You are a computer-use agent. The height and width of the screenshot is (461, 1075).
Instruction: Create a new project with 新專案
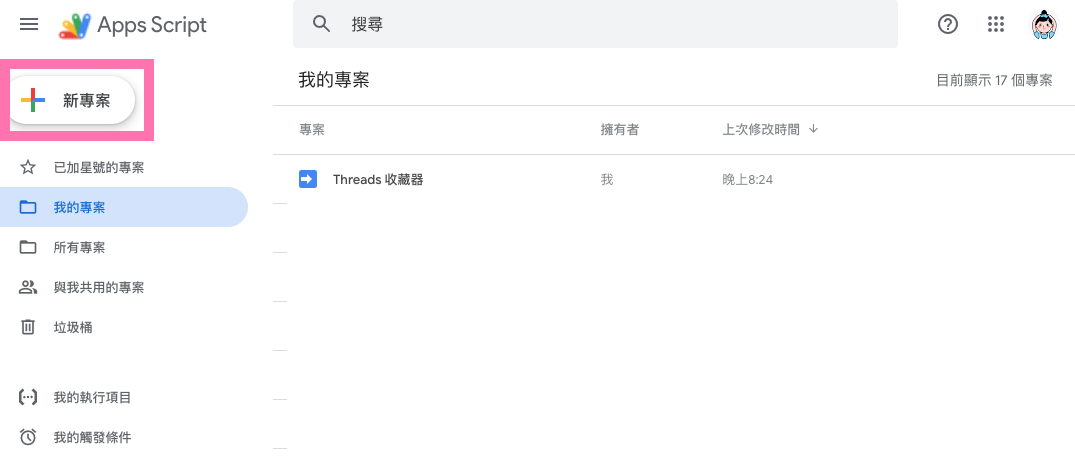coord(72,100)
